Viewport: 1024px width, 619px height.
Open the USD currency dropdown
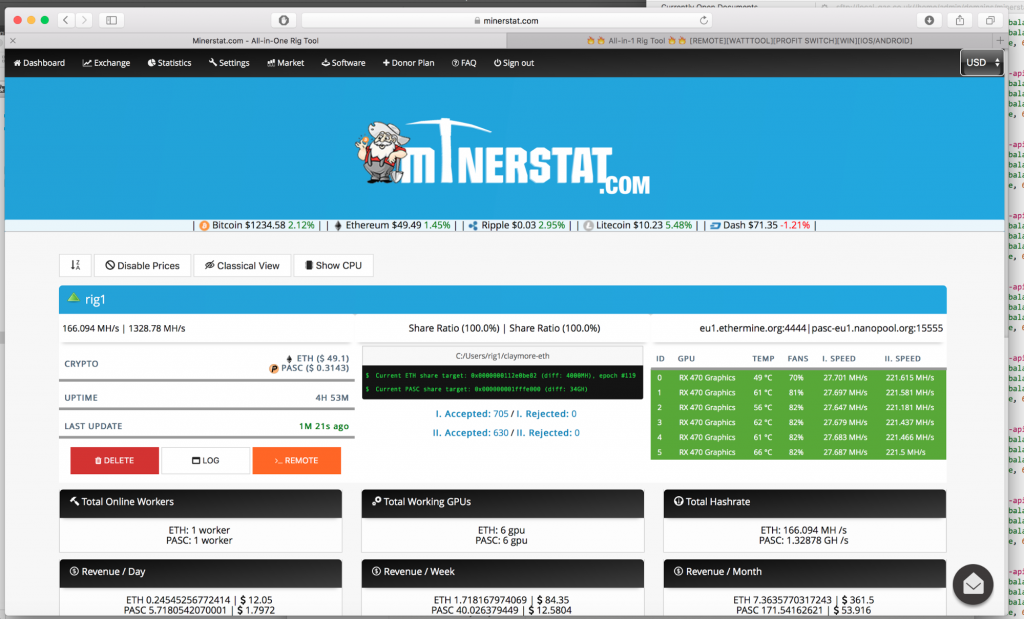click(x=982, y=63)
